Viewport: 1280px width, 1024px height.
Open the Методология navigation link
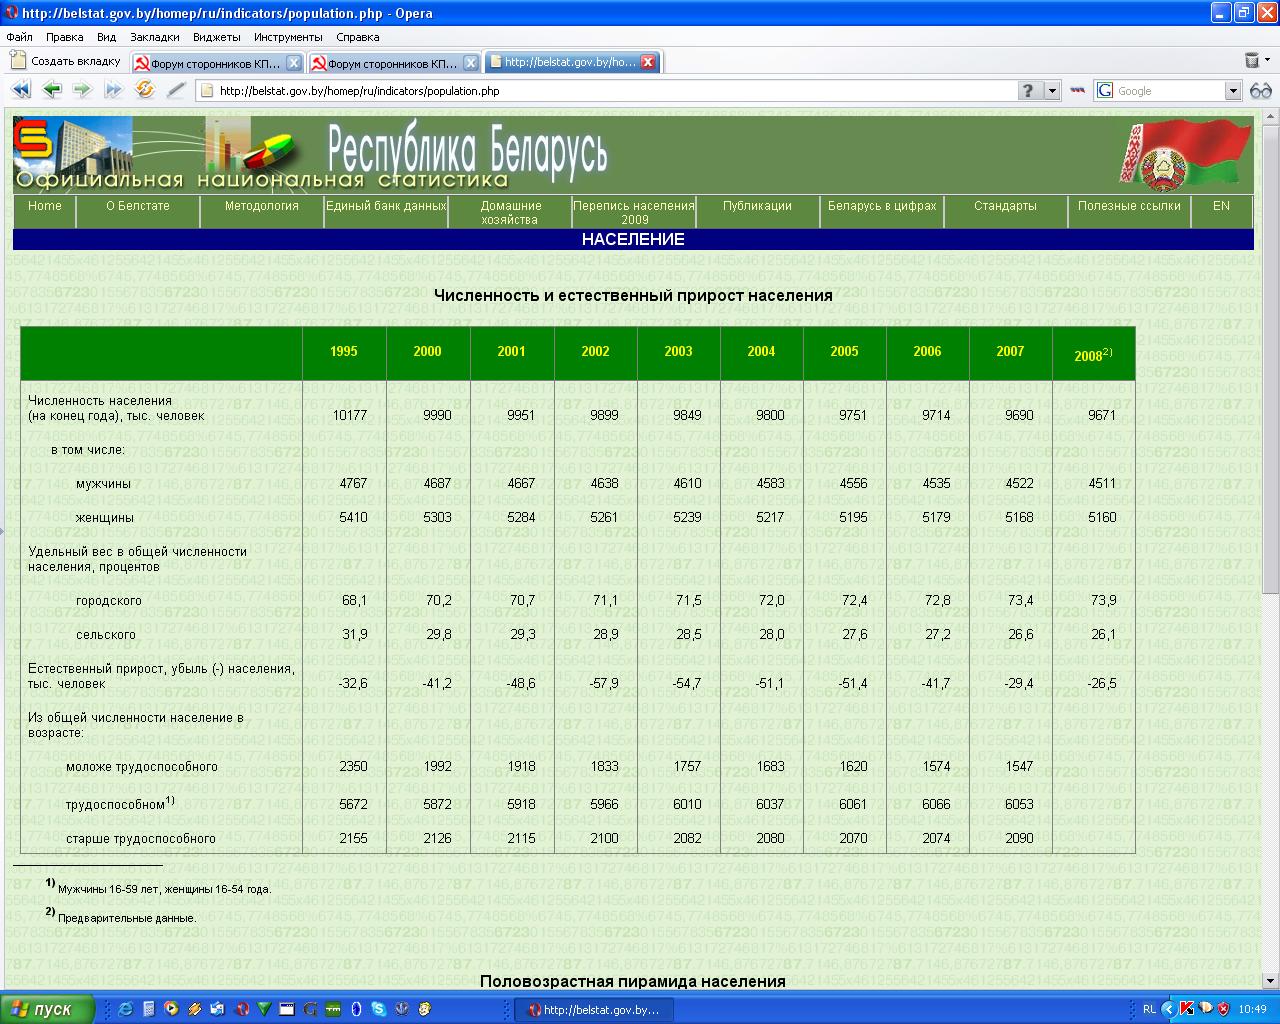pos(261,206)
